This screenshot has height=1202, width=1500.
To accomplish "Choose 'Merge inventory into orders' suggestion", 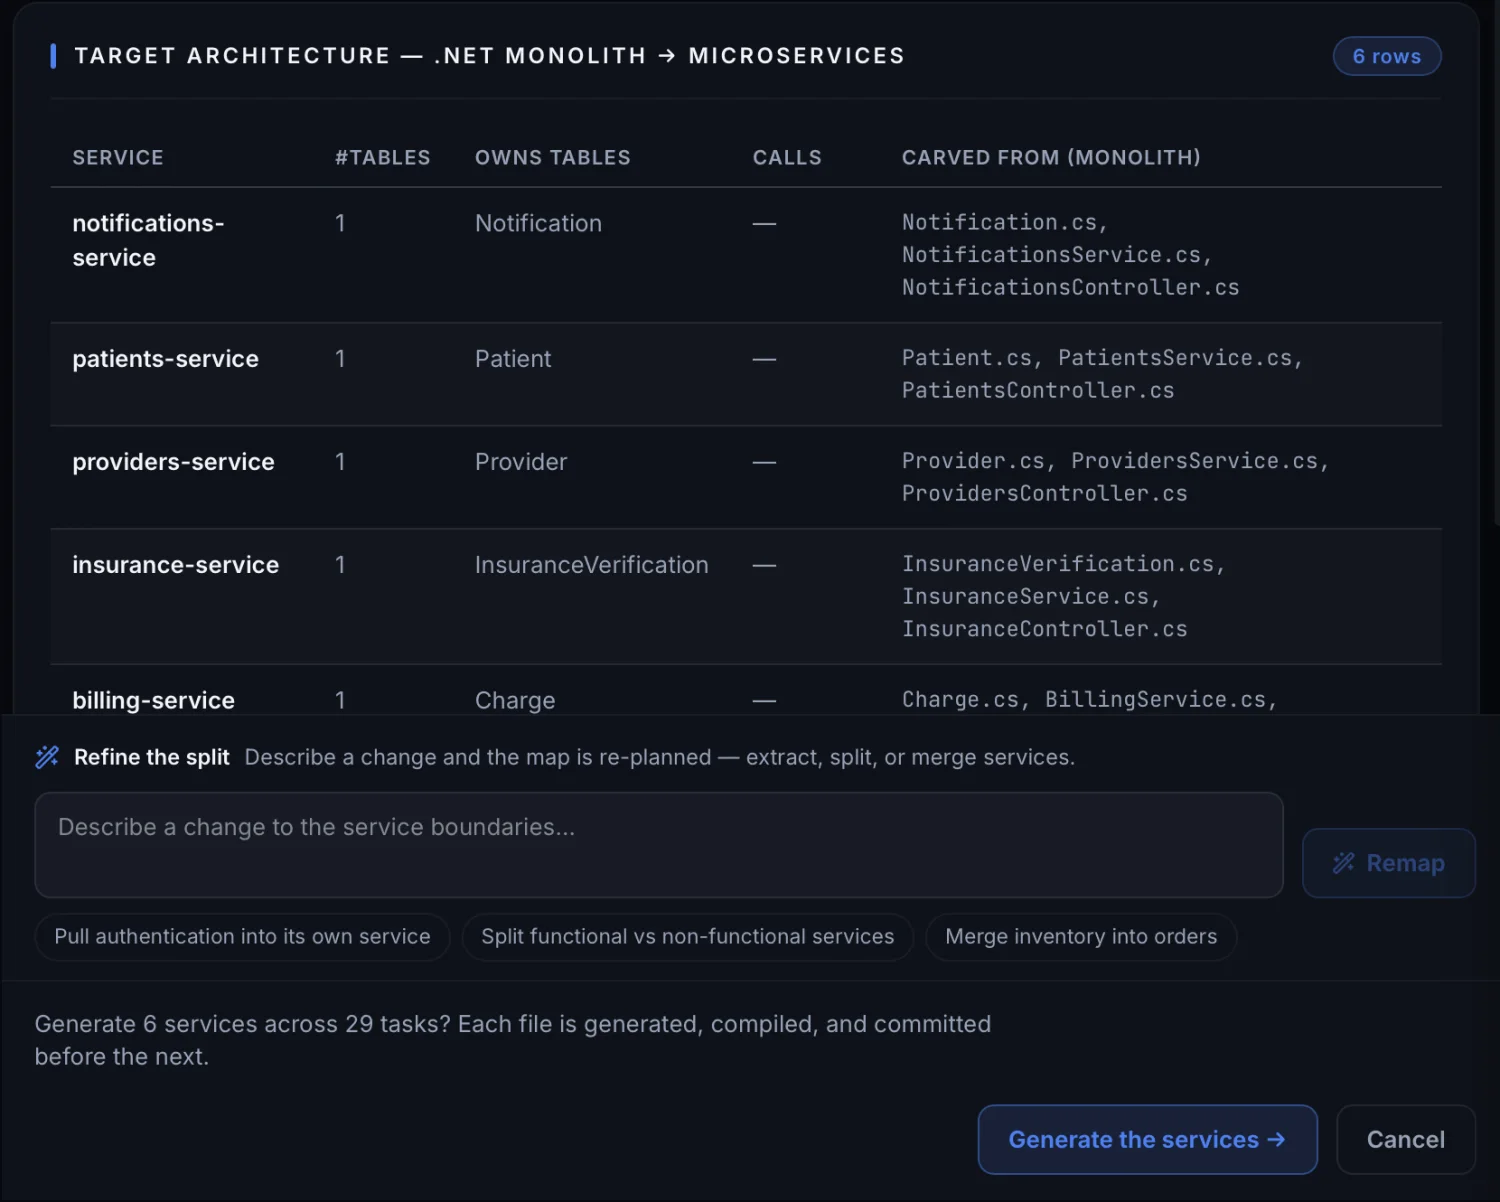I will coord(1081,937).
